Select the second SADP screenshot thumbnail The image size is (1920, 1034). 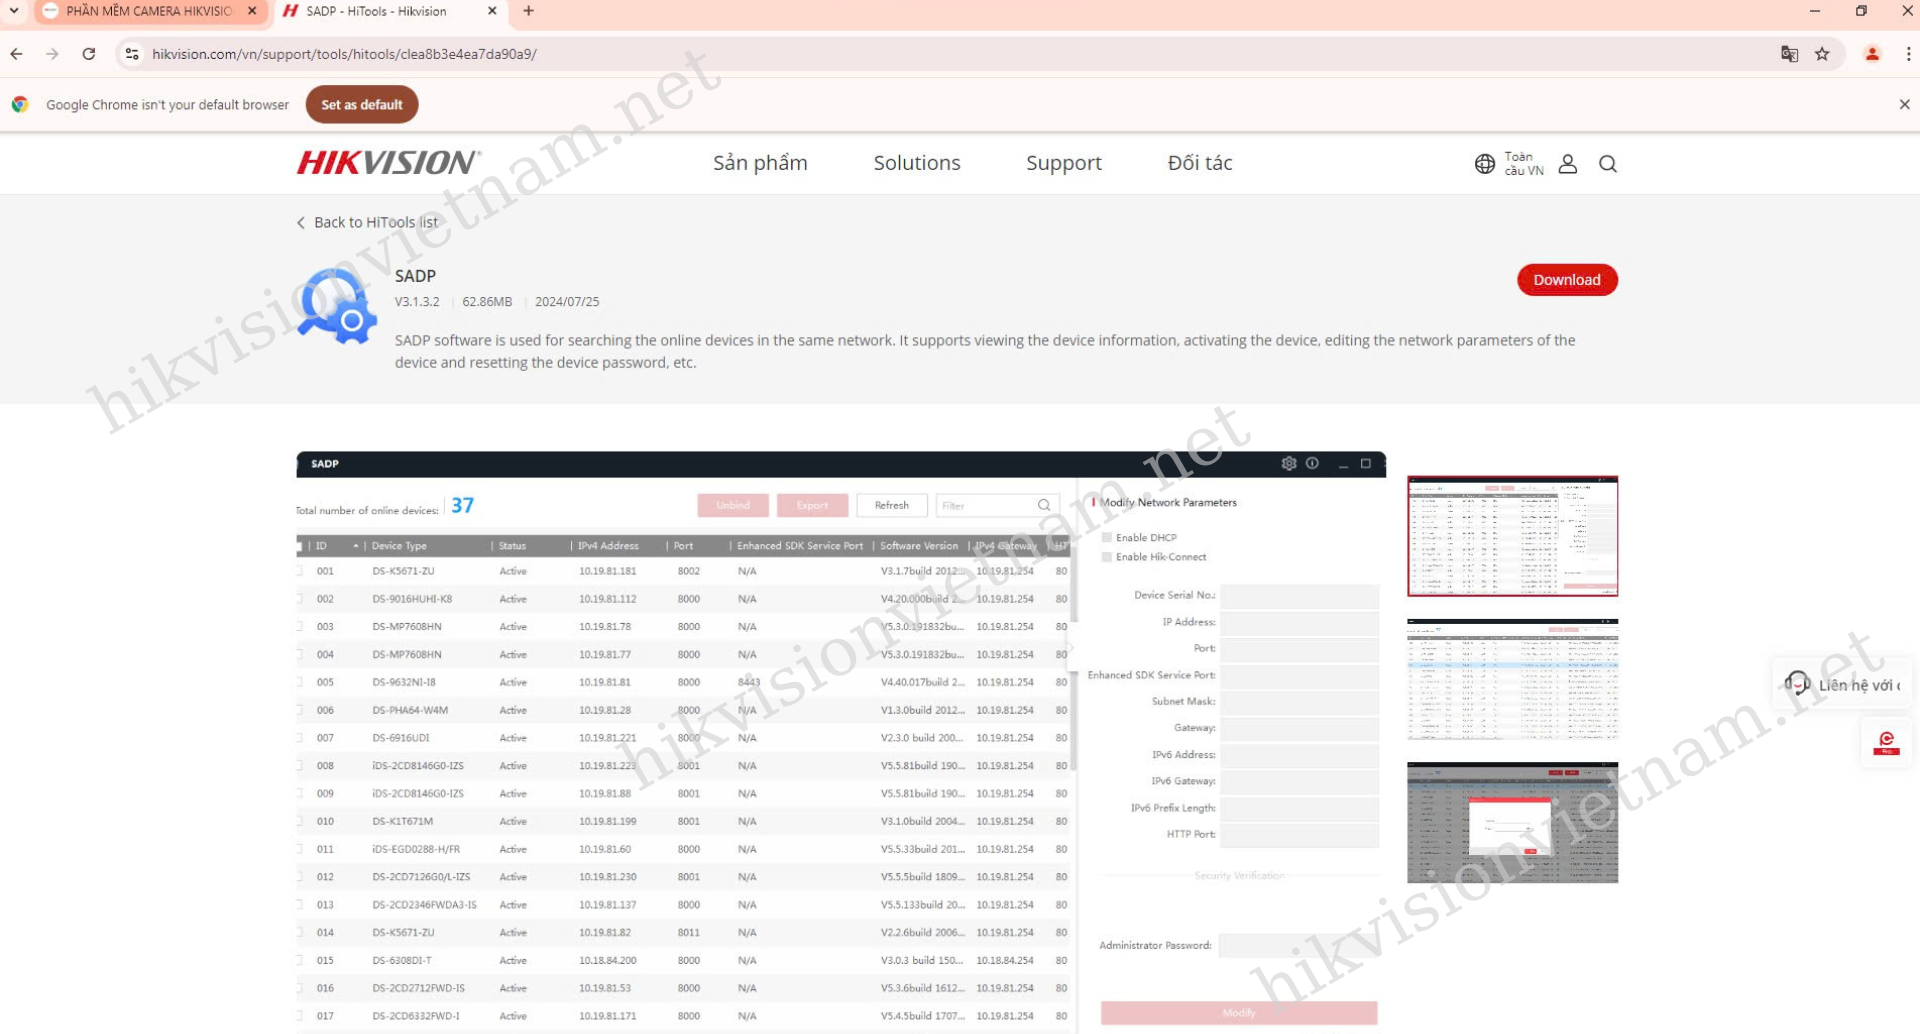[1512, 679]
